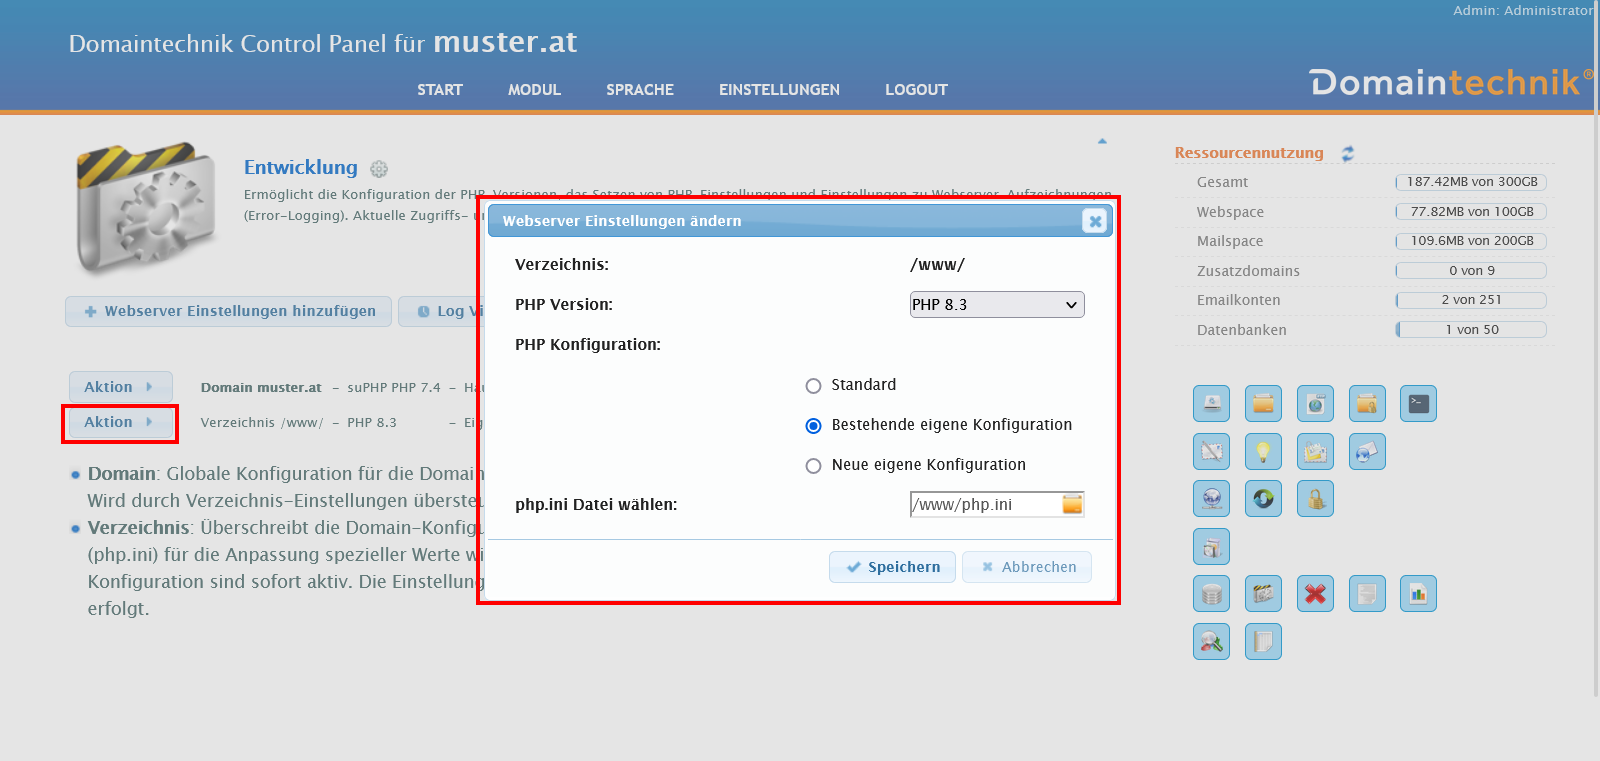
Task: Click the database cylinder icon
Action: (1211, 594)
